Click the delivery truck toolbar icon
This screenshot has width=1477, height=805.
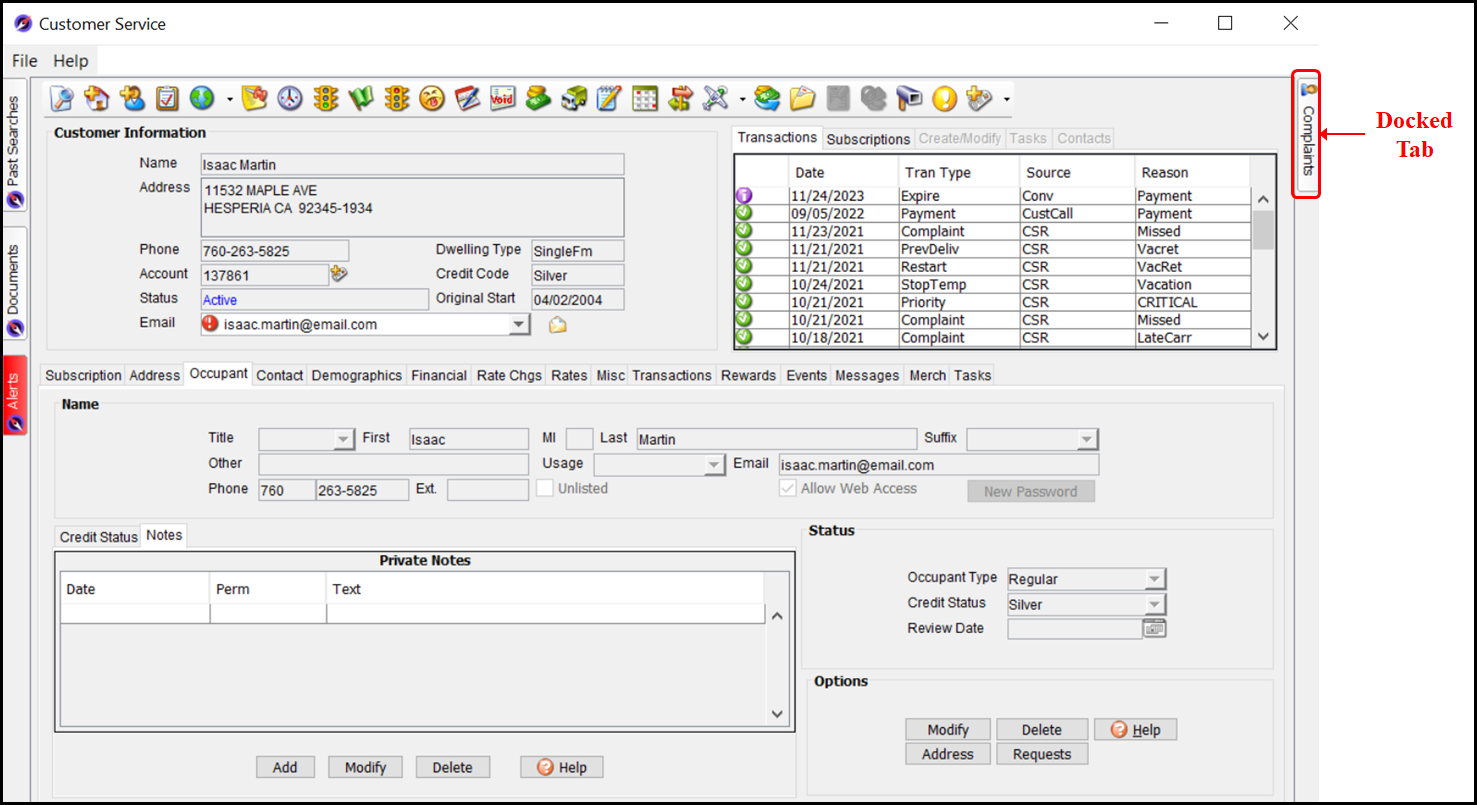[x=573, y=98]
